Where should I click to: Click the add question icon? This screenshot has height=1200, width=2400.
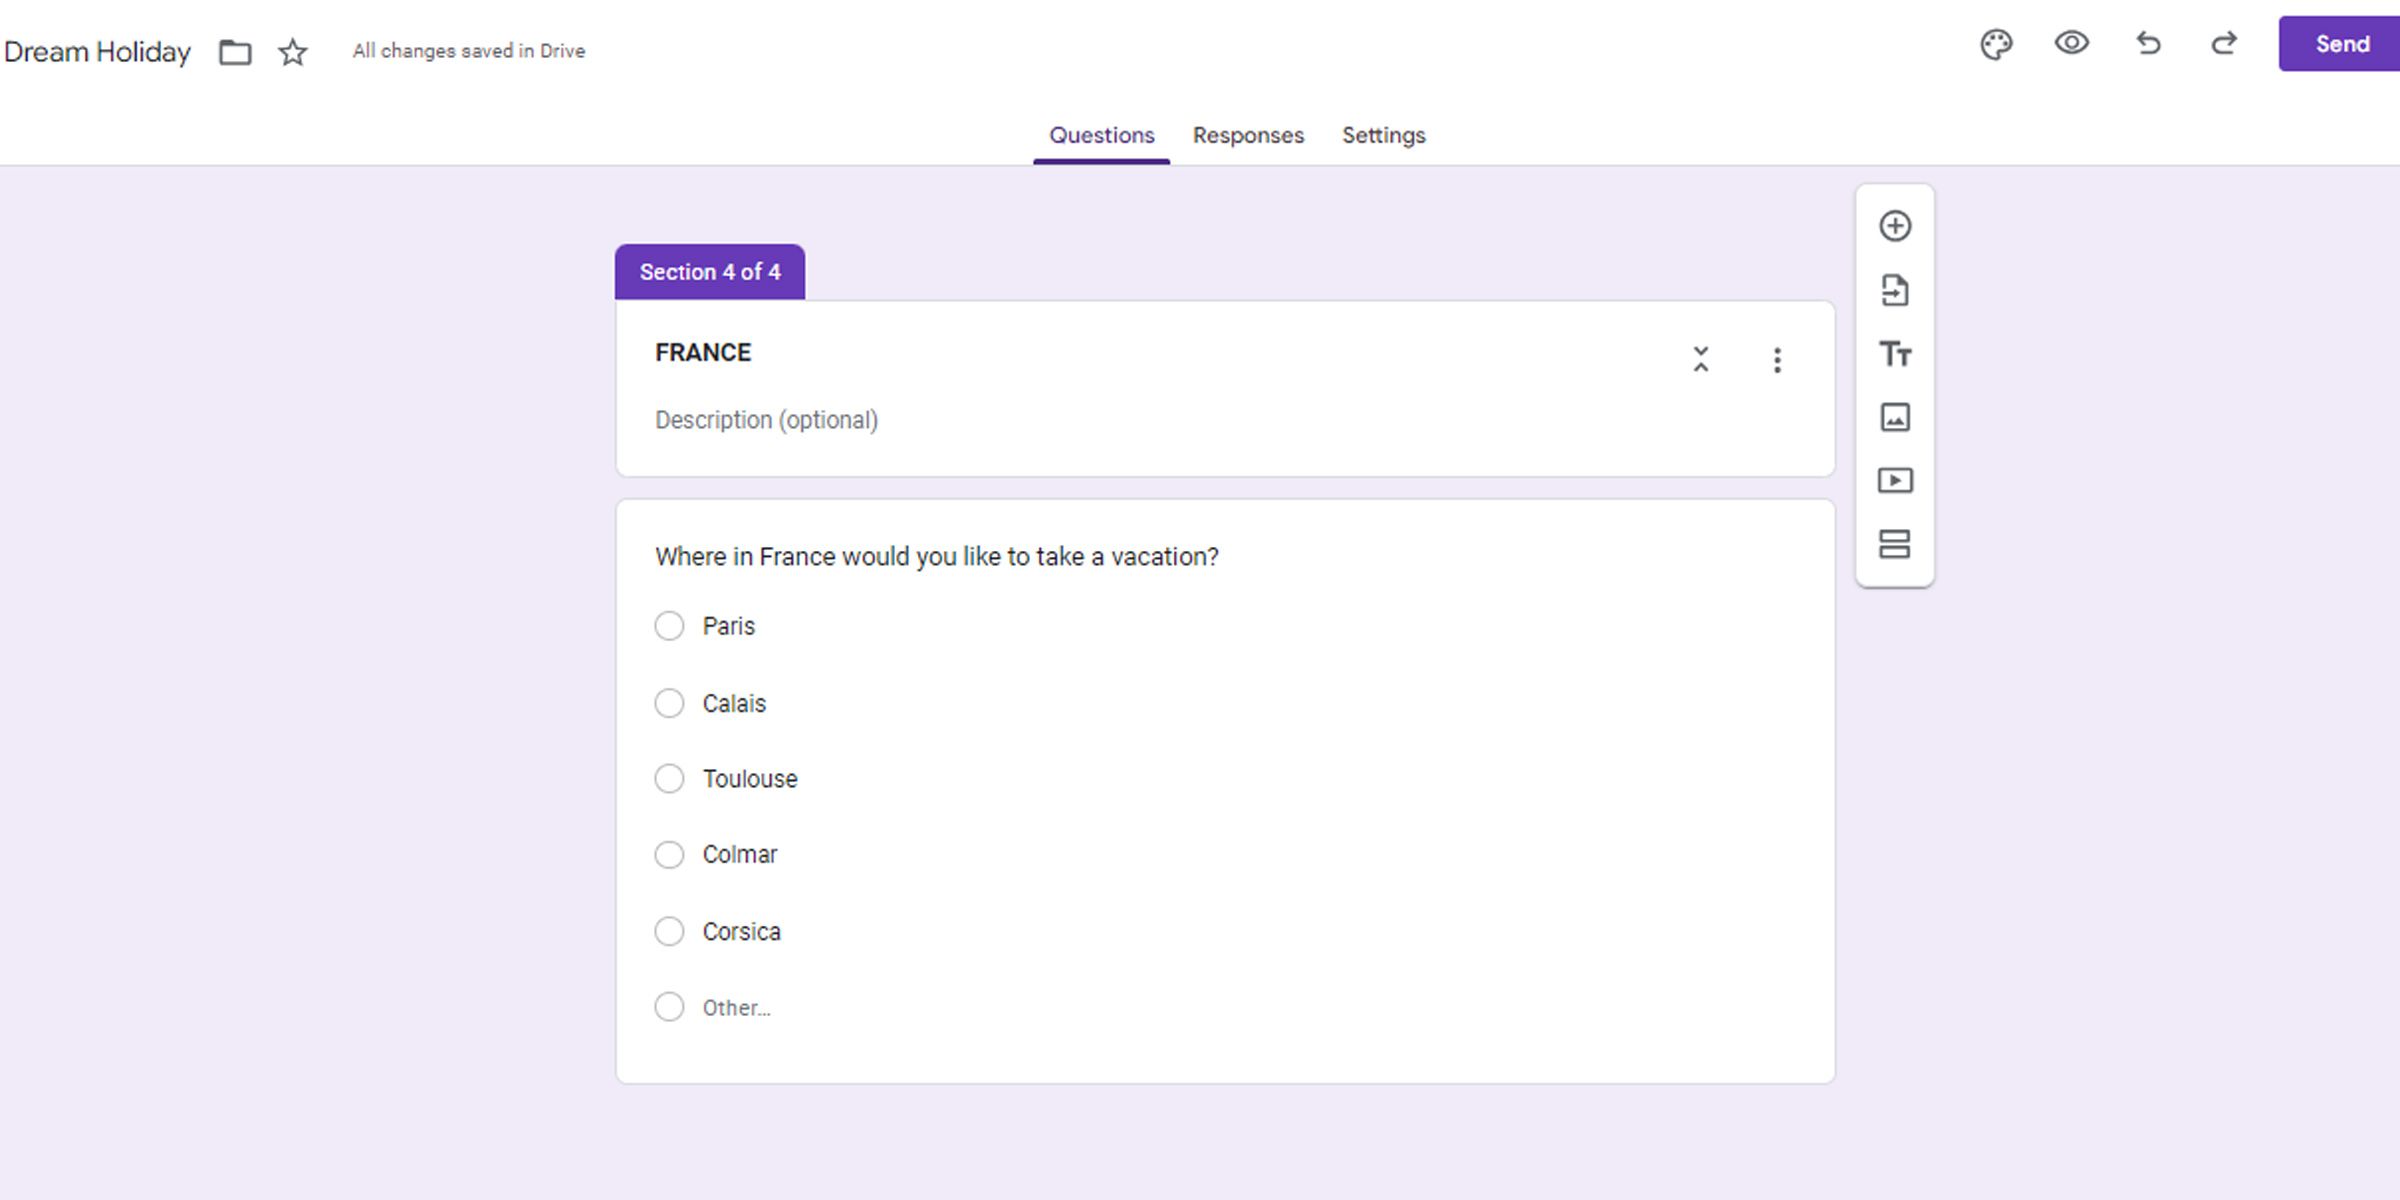1895,225
